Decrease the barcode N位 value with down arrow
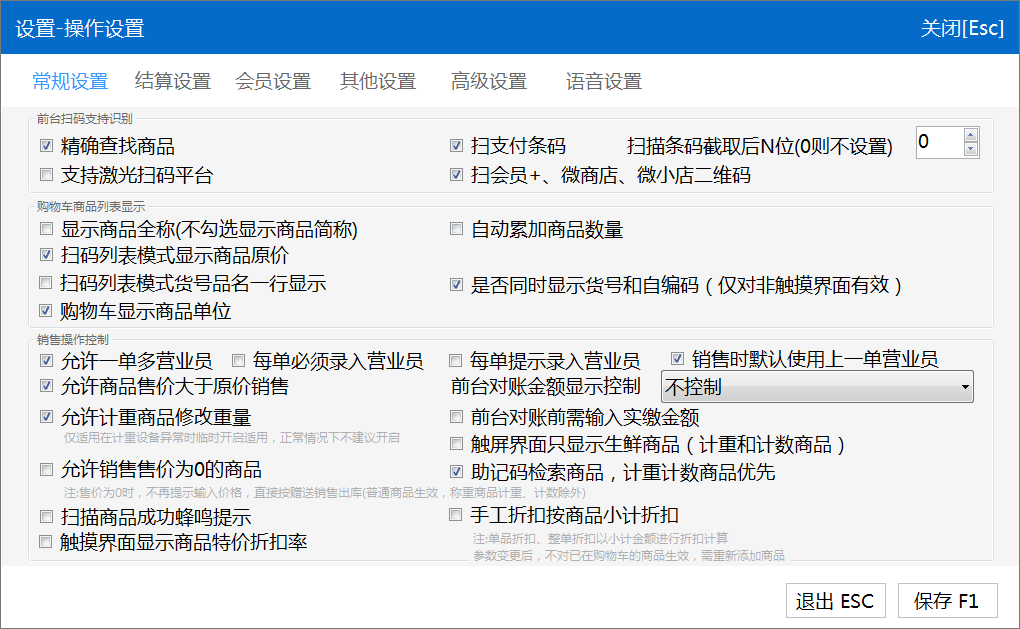The width and height of the screenshot is (1020, 629). point(969,150)
